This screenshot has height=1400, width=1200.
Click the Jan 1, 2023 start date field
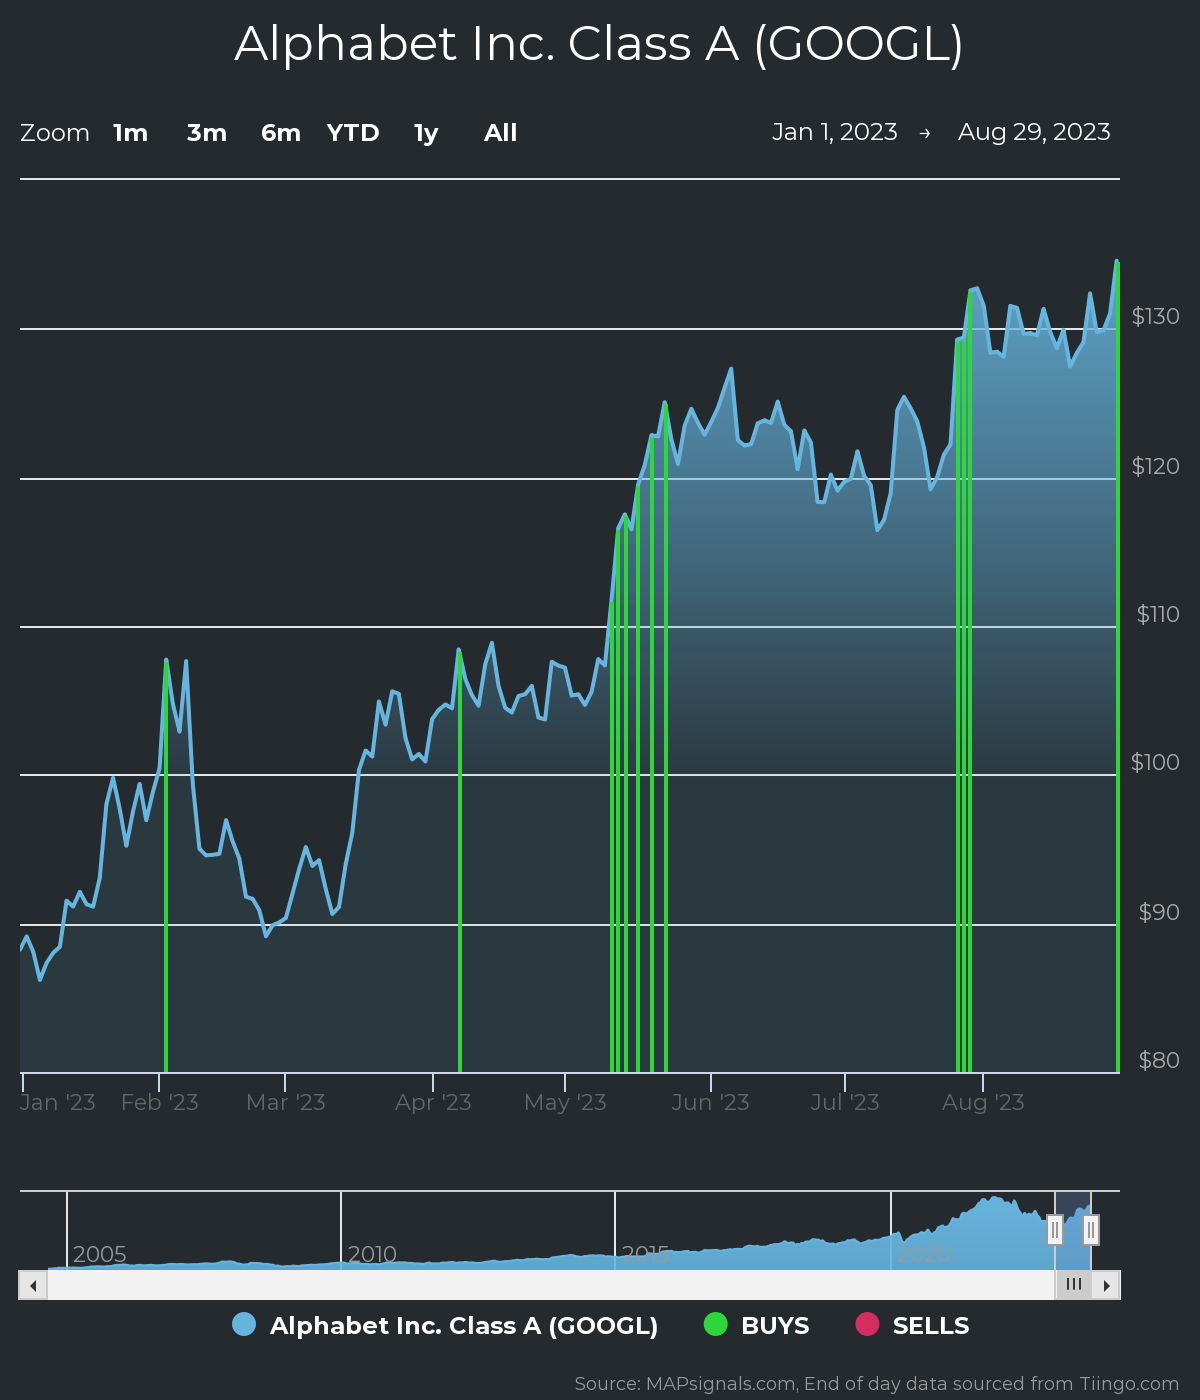[x=834, y=132]
